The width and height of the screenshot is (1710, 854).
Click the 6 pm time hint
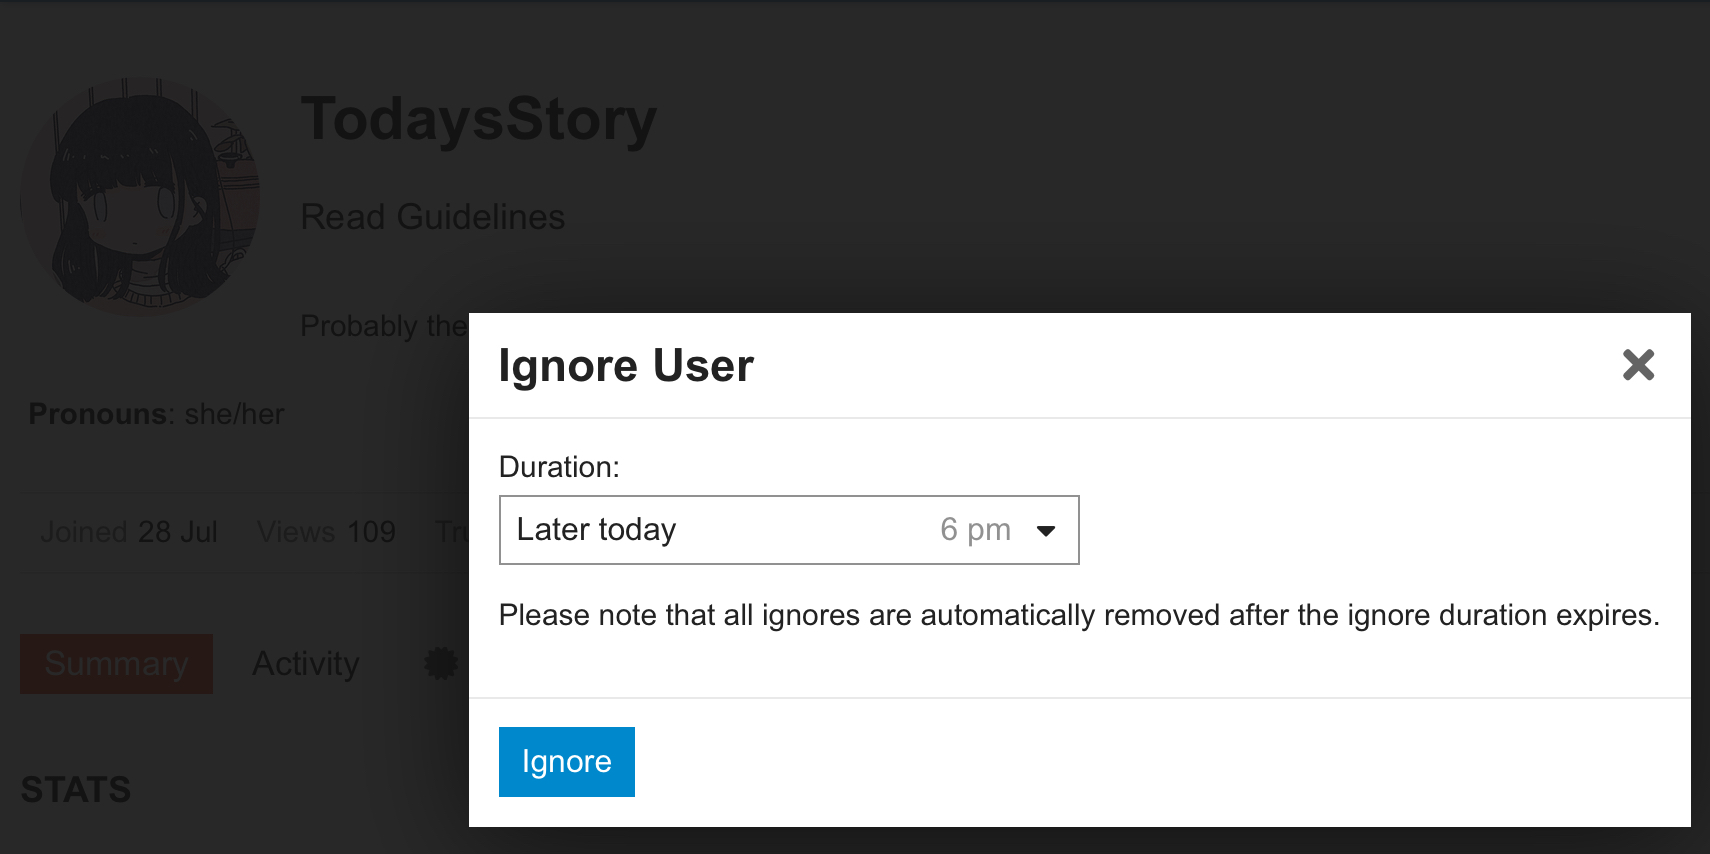coord(975,530)
